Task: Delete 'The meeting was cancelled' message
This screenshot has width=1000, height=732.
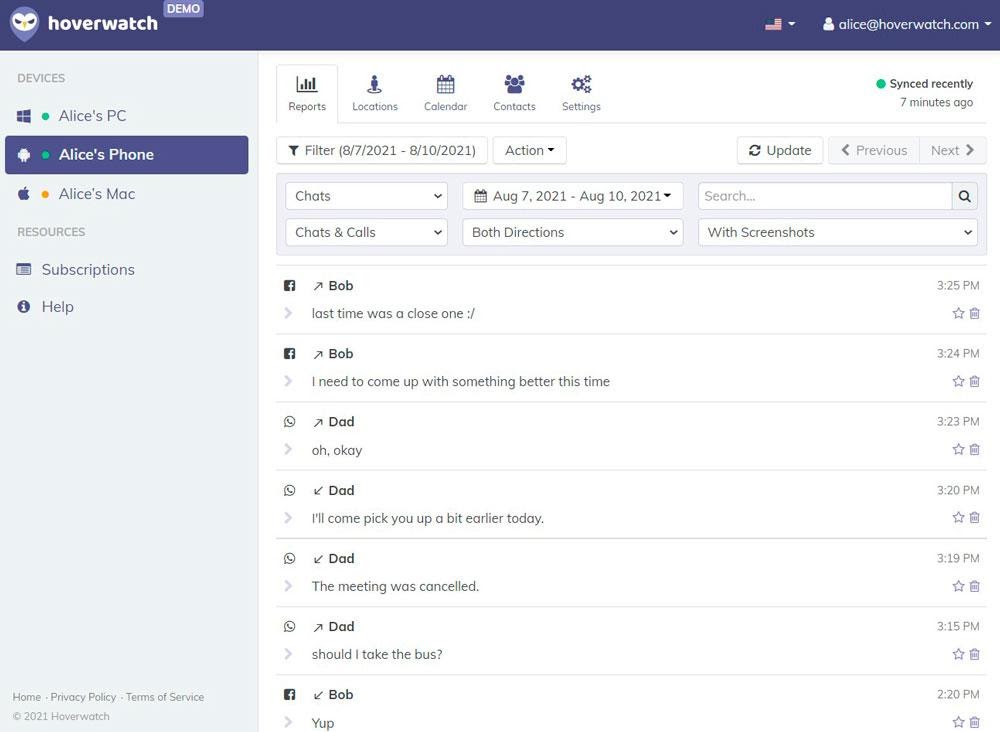Action: click(x=974, y=586)
